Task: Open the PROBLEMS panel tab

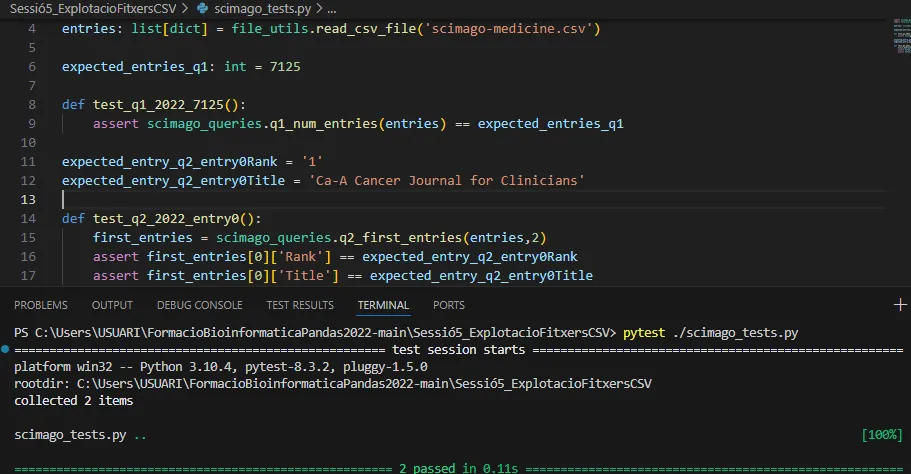Action: click(x=41, y=305)
